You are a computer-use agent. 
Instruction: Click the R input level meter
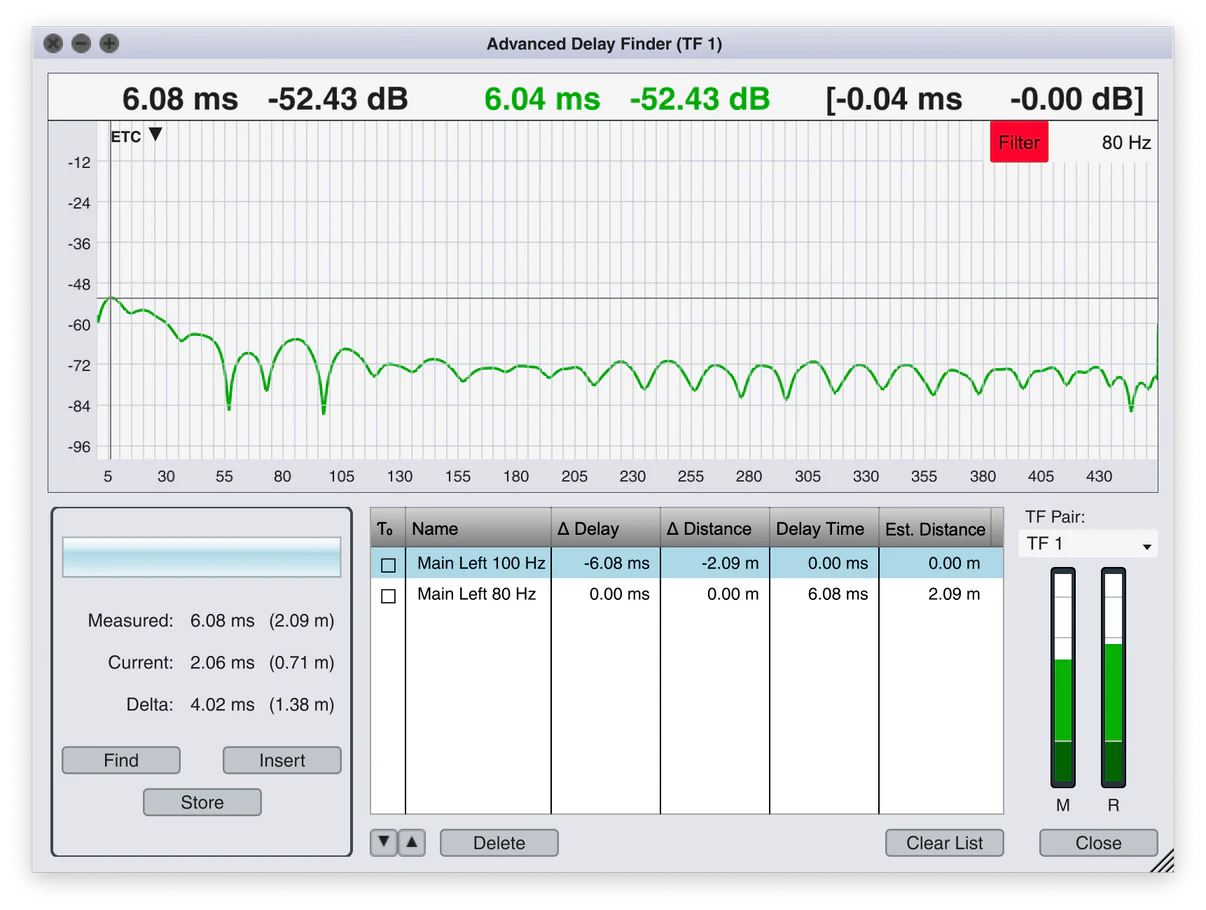(x=1113, y=678)
